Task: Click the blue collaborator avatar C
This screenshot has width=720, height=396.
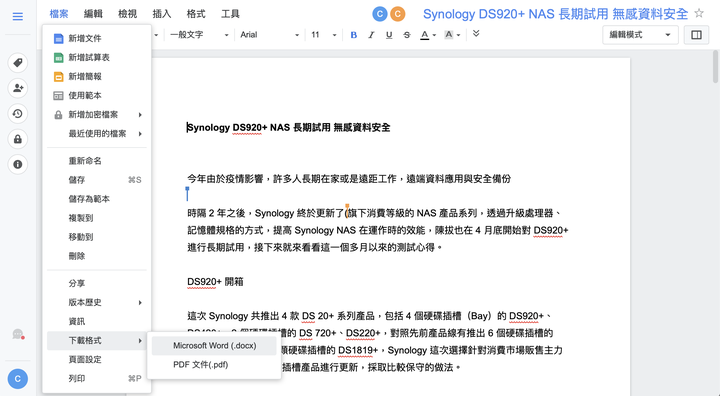Action: pos(380,14)
